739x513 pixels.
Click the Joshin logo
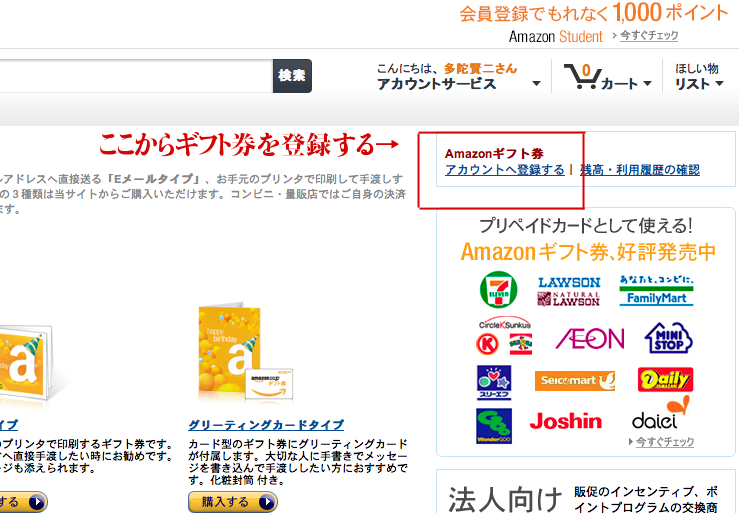566,421
